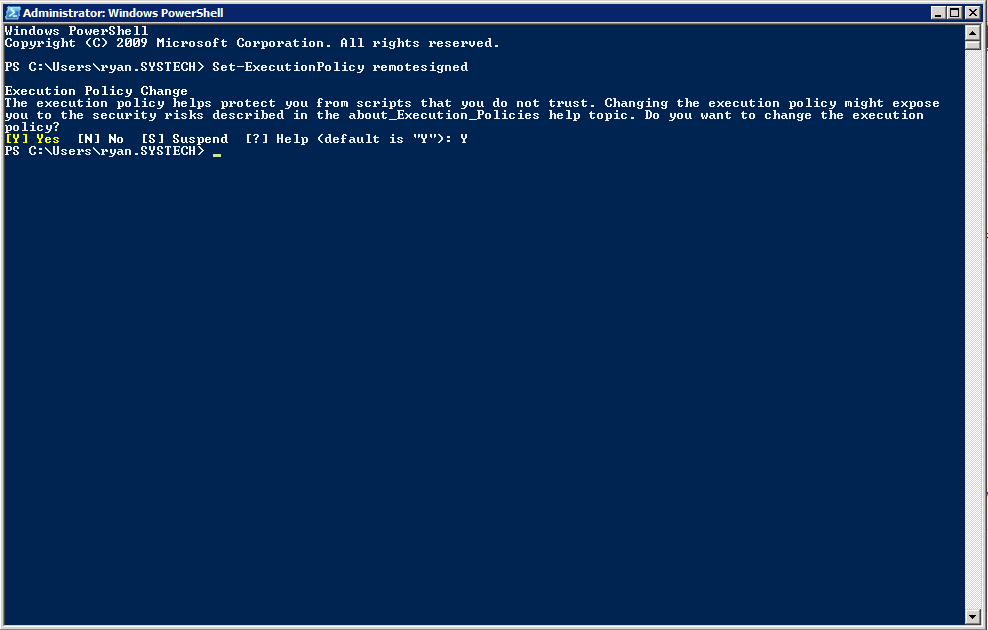Click the vertical scrollbar thumb
Viewport: 988px width, 630px height.
(972, 45)
